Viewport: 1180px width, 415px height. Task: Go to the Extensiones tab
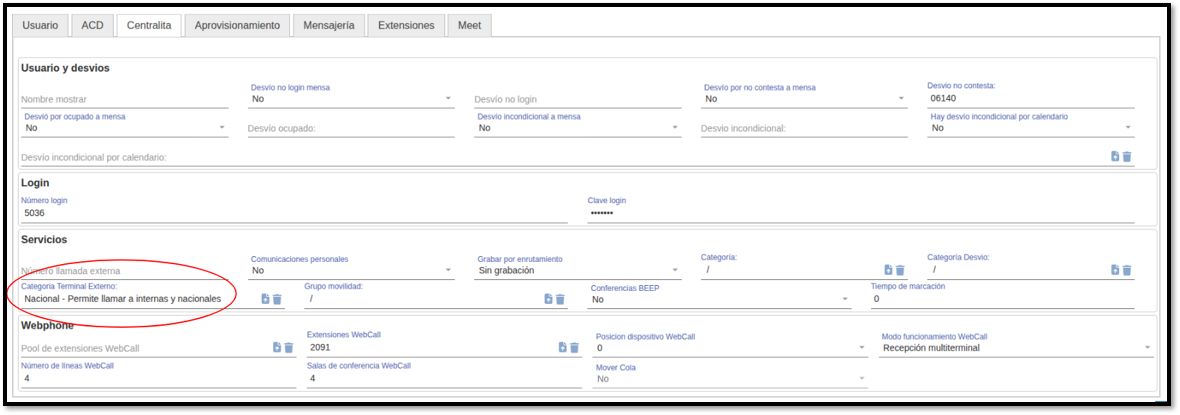[406, 25]
